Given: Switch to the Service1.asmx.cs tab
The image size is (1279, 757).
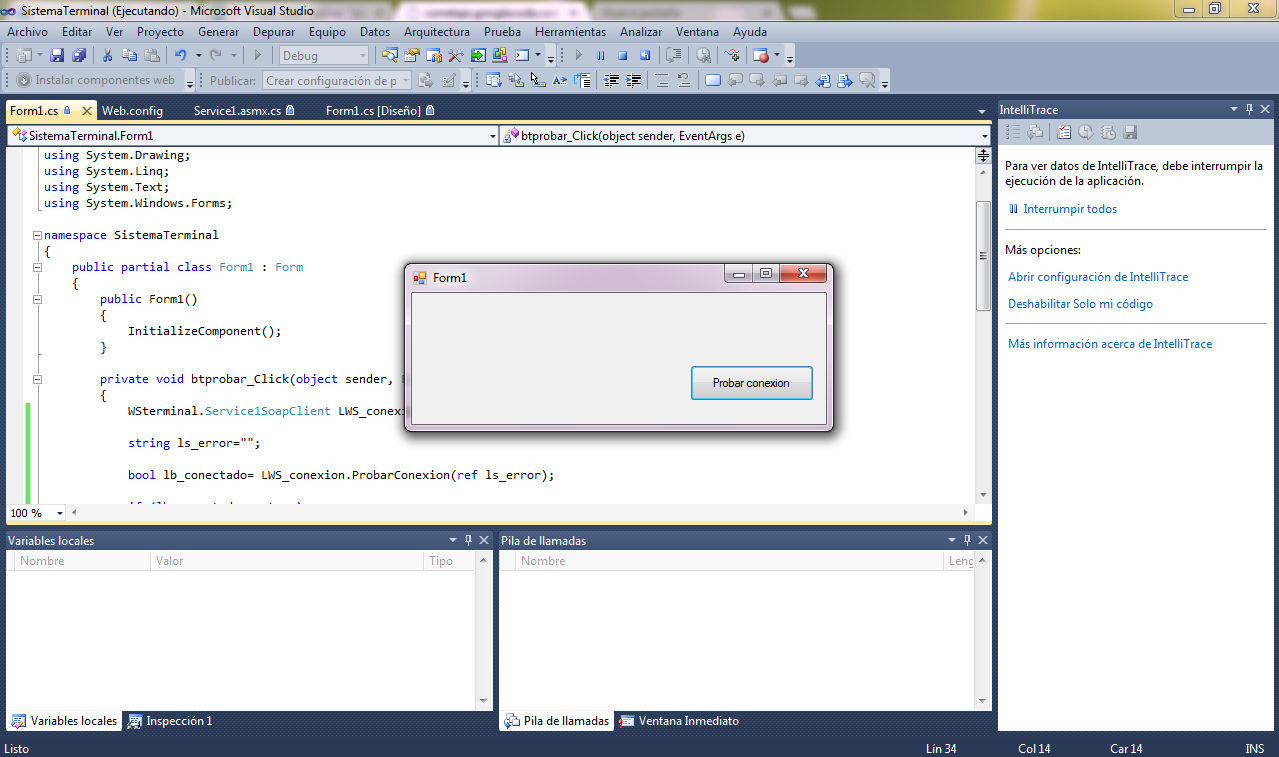Looking at the screenshot, I should [244, 111].
